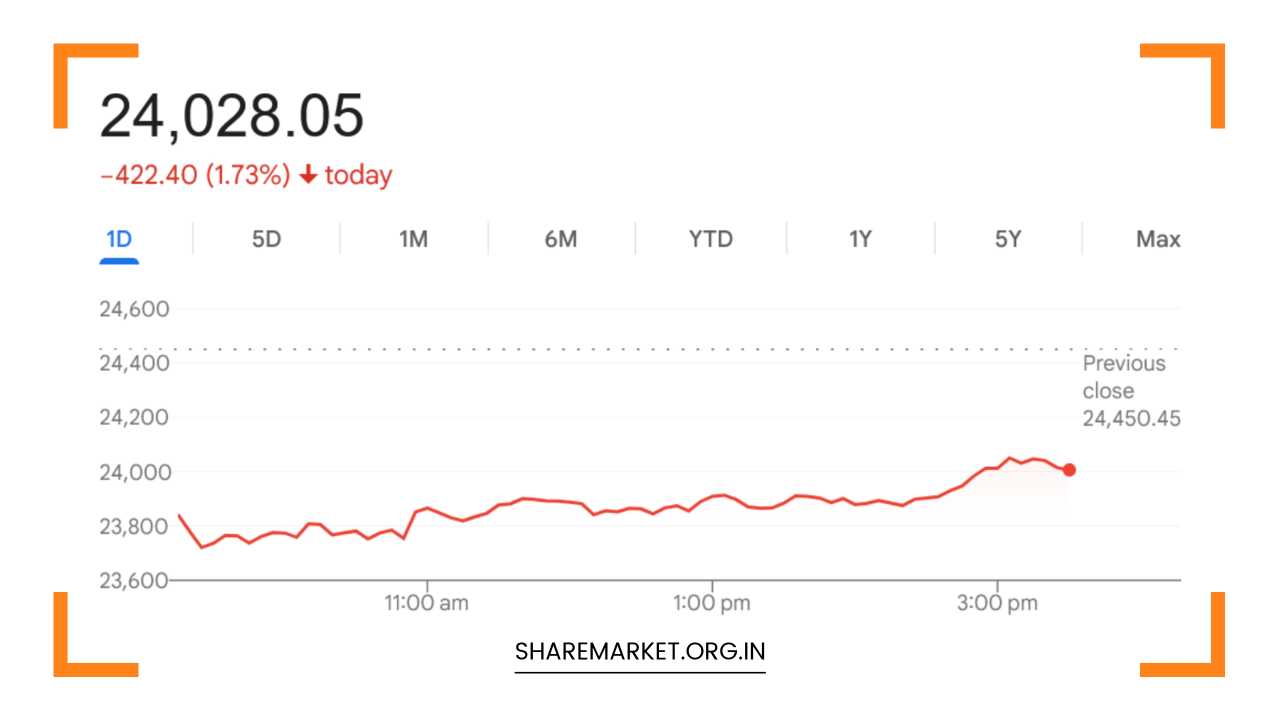The height and width of the screenshot is (720, 1280).
Task: Open the 6M performance chart
Action: click(560, 239)
